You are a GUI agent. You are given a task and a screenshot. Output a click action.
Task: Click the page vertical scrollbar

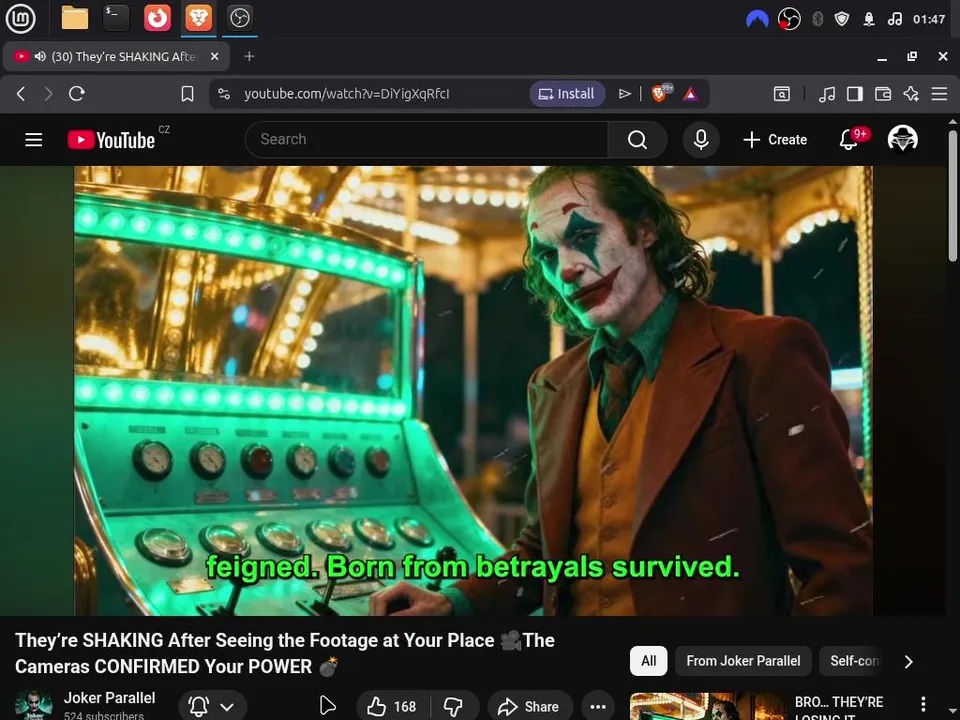tap(953, 196)
